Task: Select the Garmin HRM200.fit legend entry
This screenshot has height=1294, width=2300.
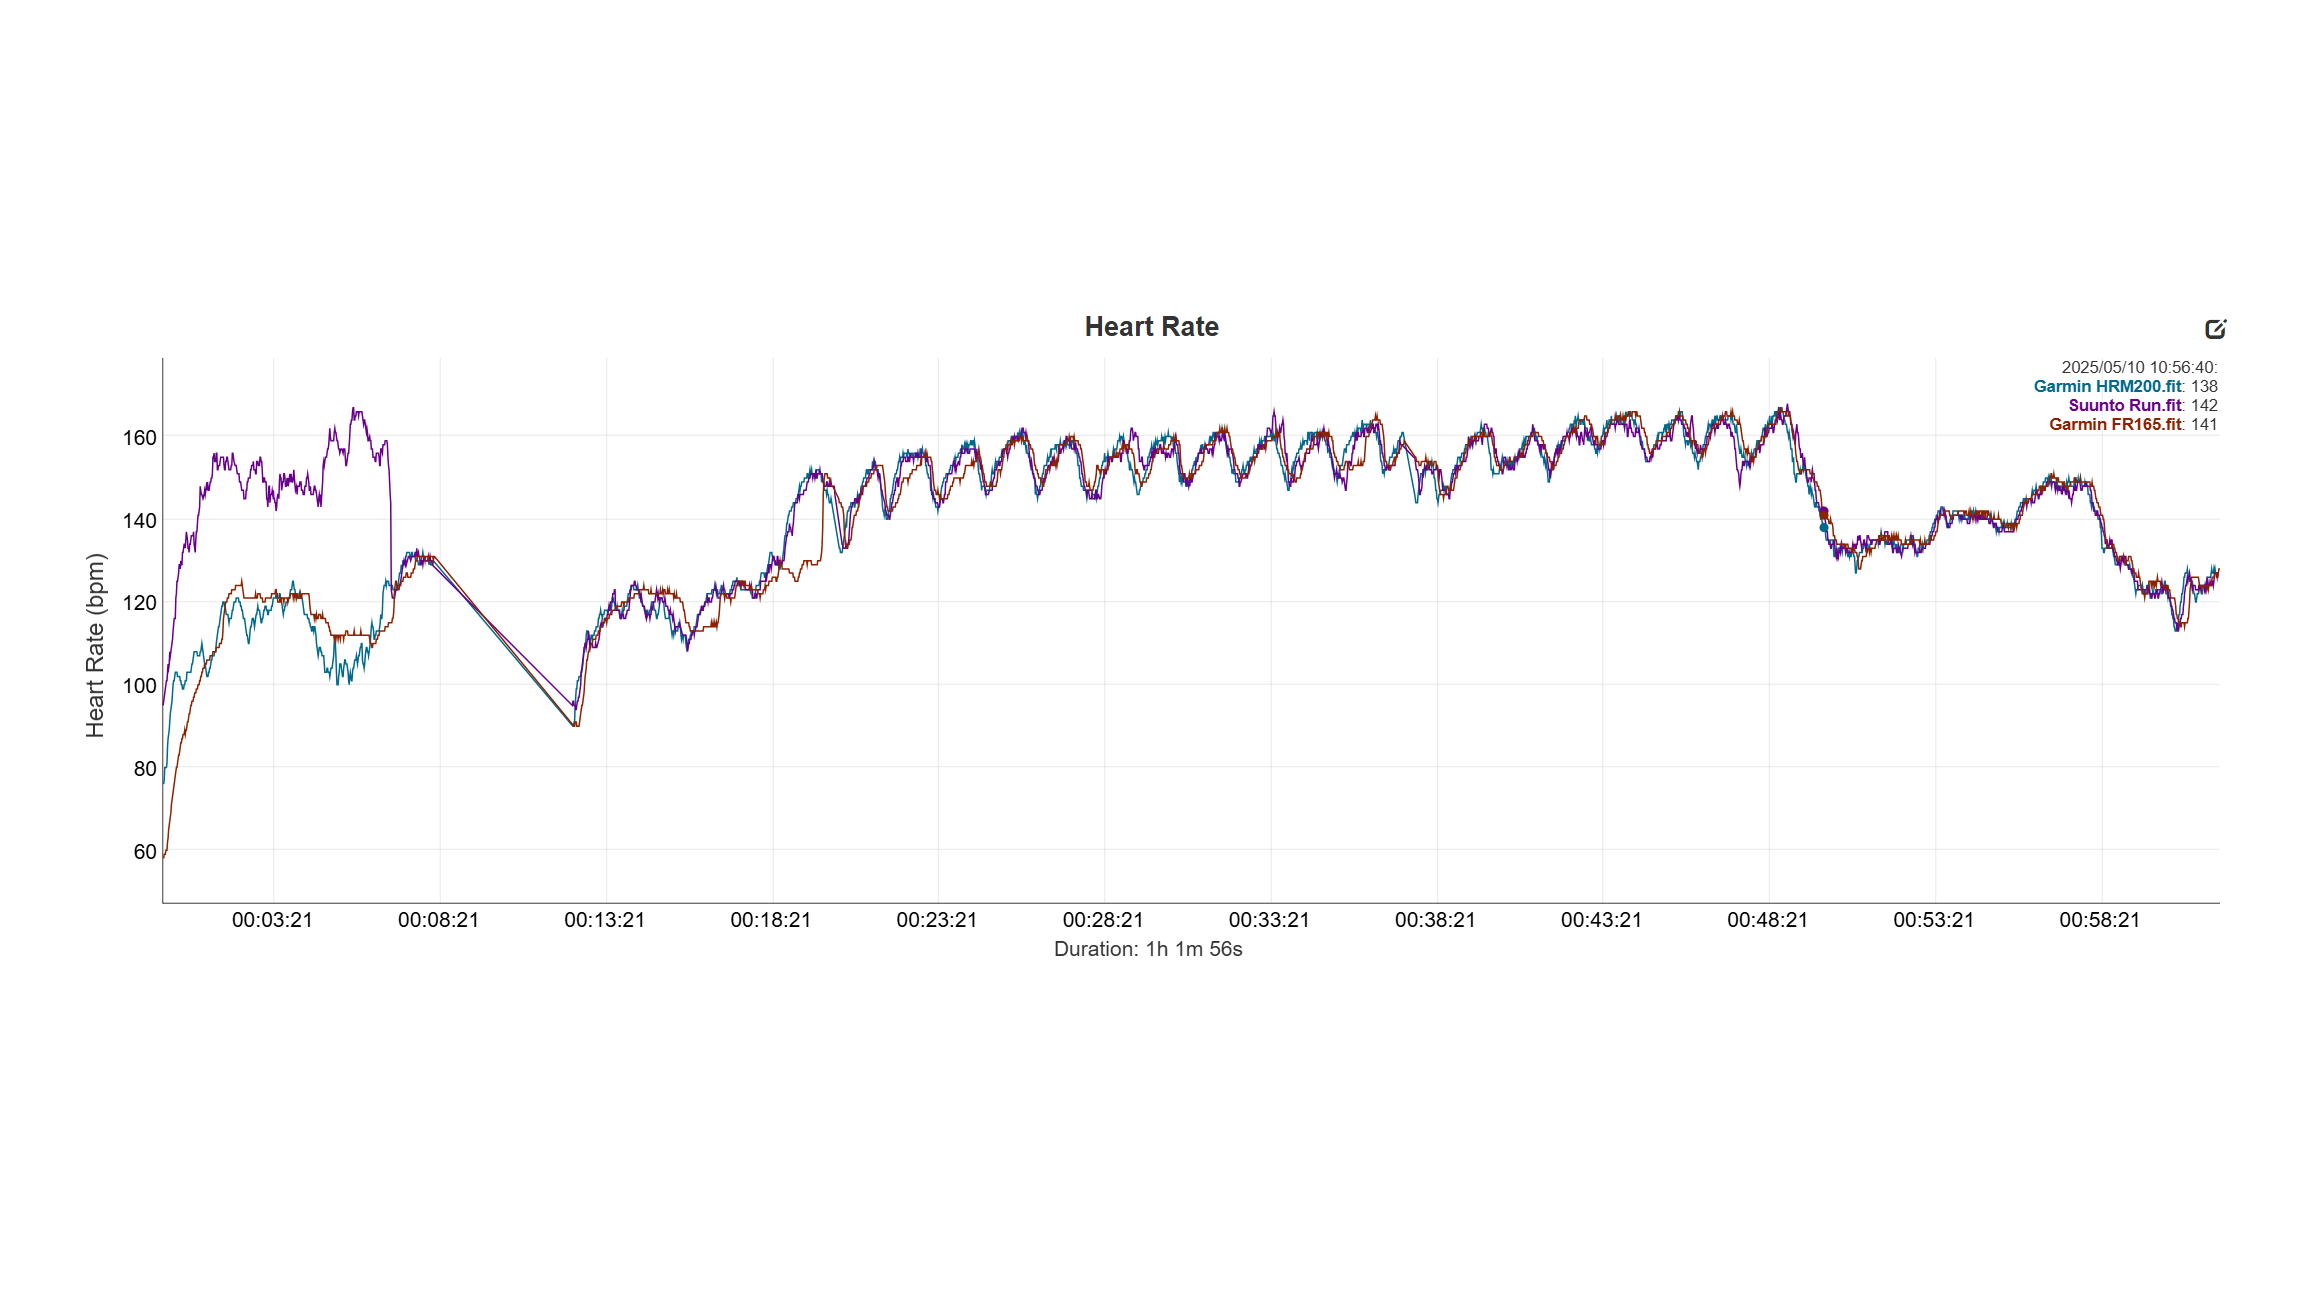Action: point(2107,386)
